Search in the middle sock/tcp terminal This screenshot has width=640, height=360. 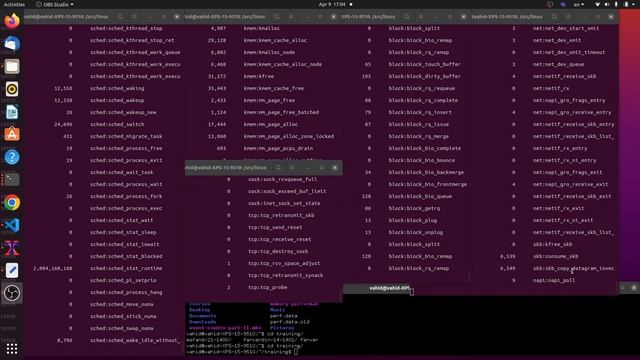pos(278,168)
